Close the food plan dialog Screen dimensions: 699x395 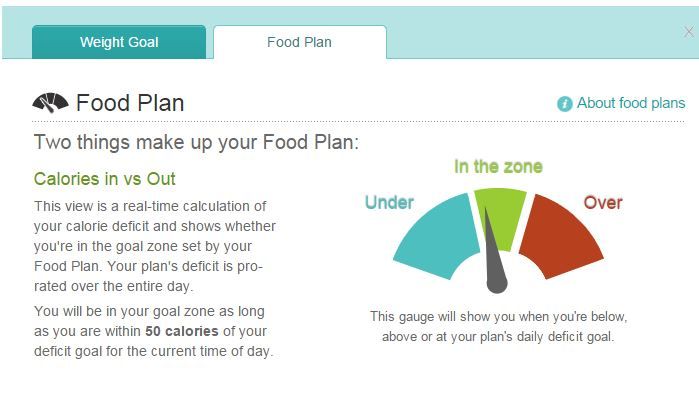click(x=688, y=32)
